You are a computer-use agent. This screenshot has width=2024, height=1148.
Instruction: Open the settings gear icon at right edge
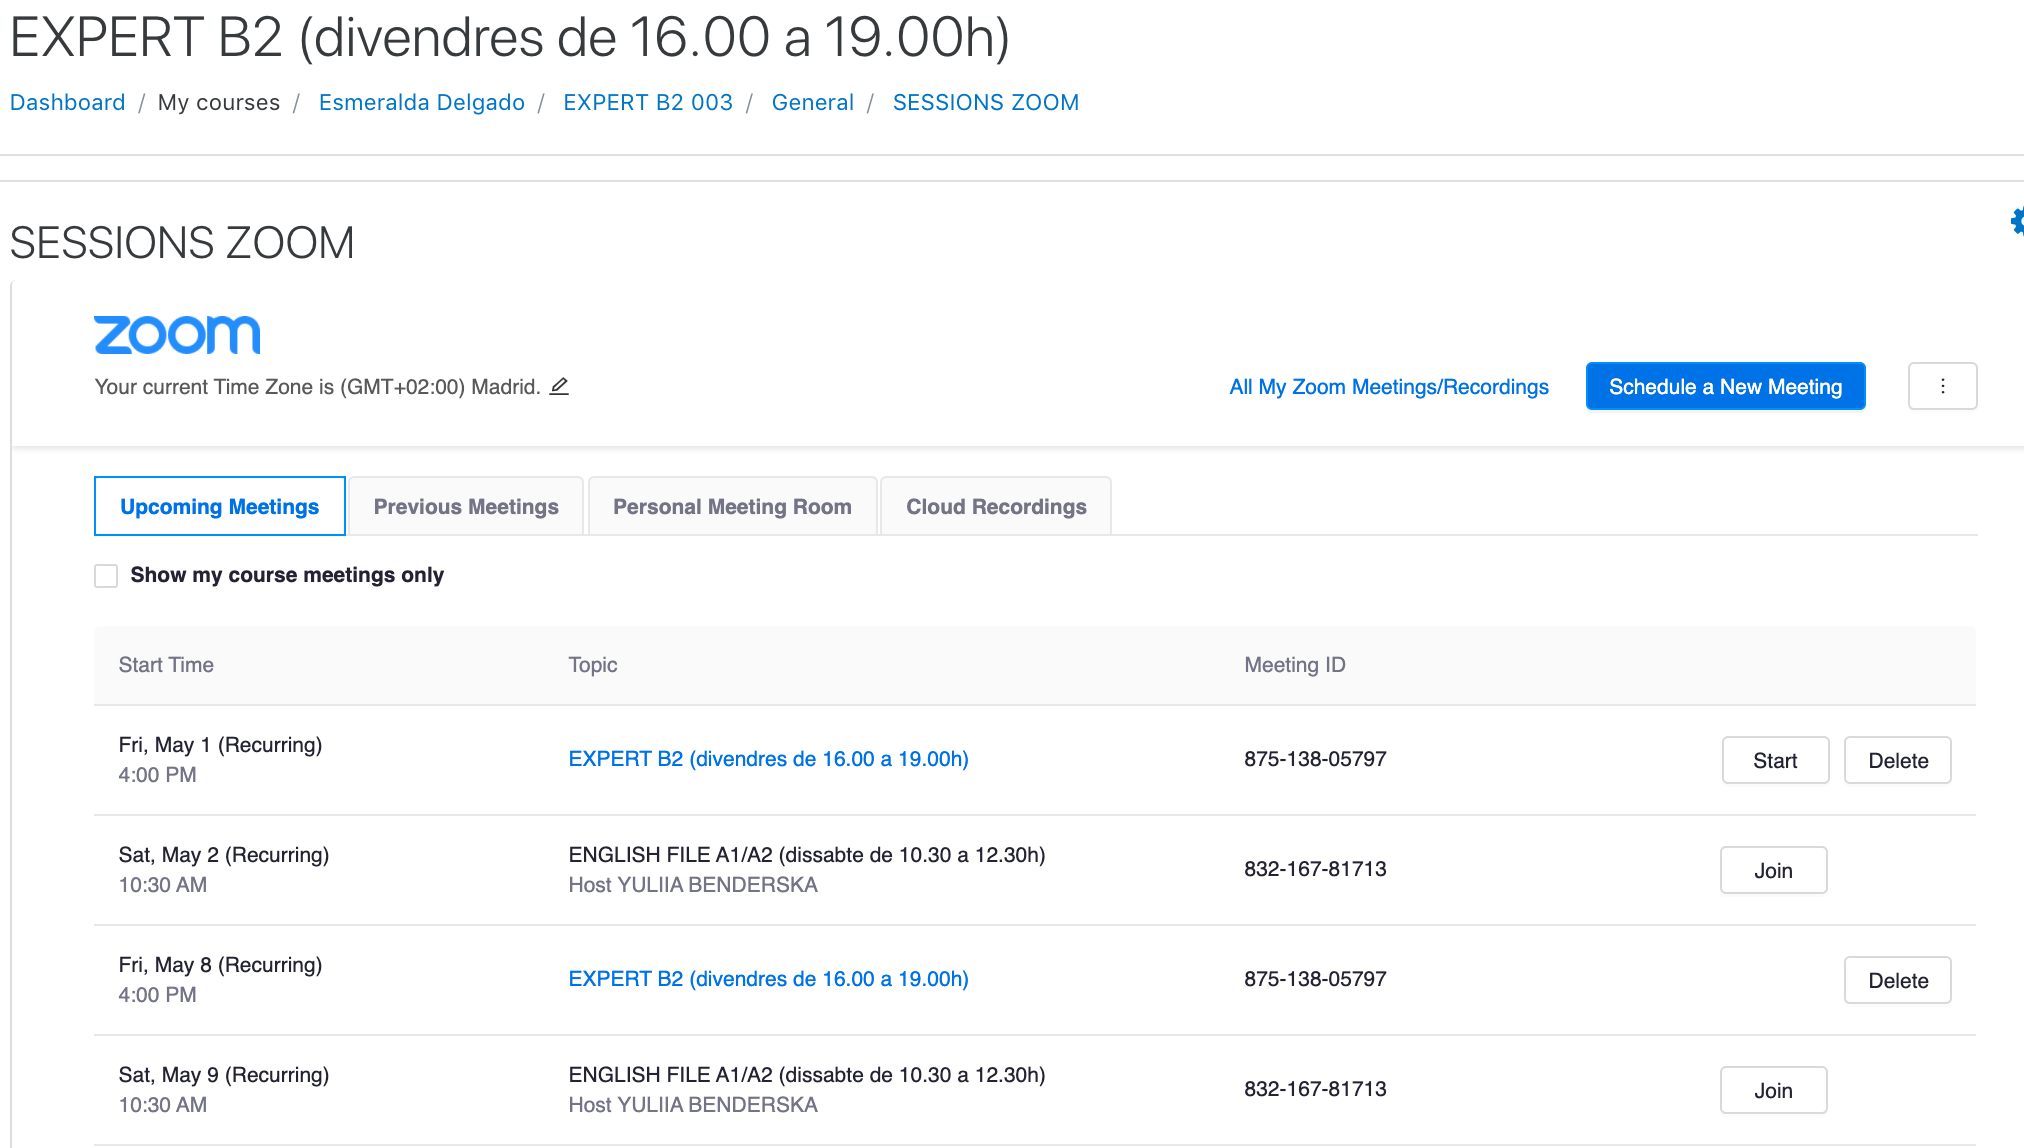point(2016,221)
